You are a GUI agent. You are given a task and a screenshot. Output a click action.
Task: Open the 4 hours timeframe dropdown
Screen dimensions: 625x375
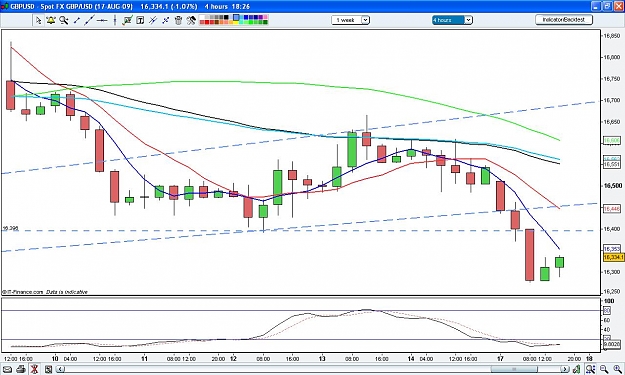(x=452, y=20)
